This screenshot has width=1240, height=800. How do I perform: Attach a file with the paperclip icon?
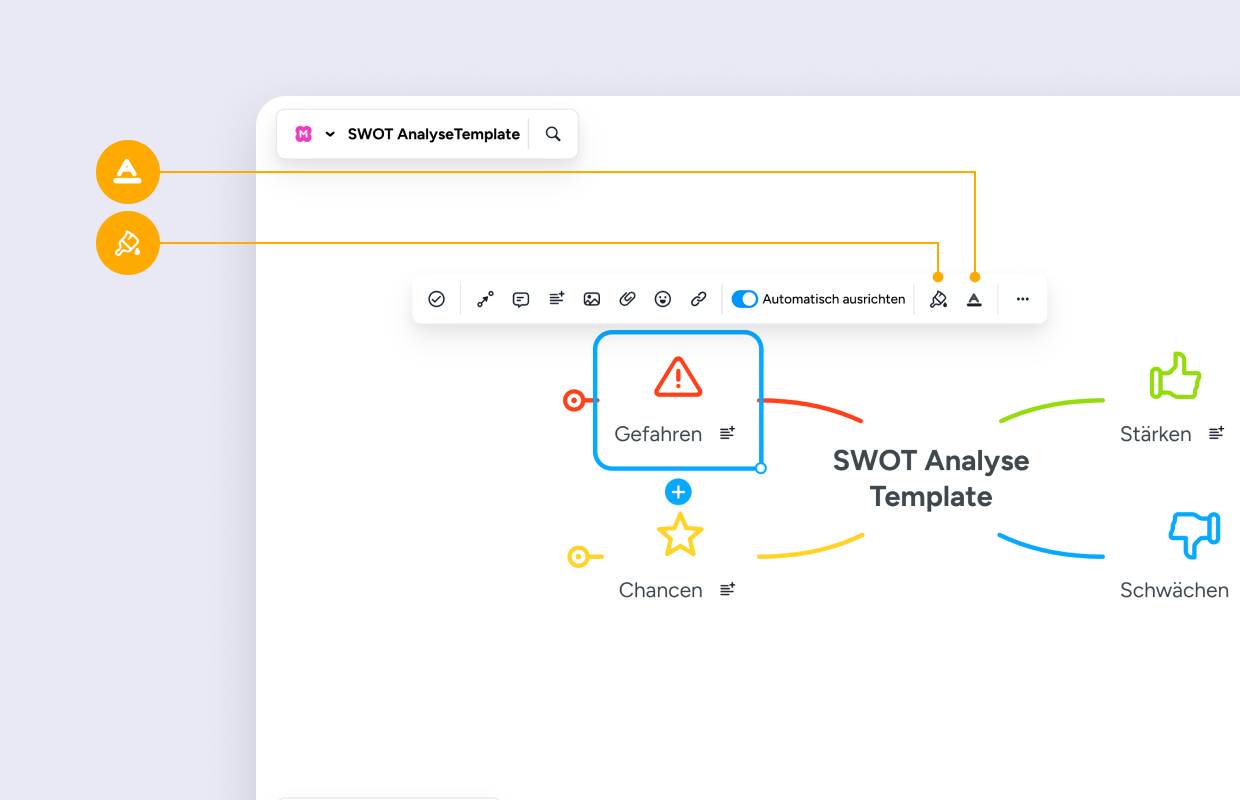pos(627,299)
